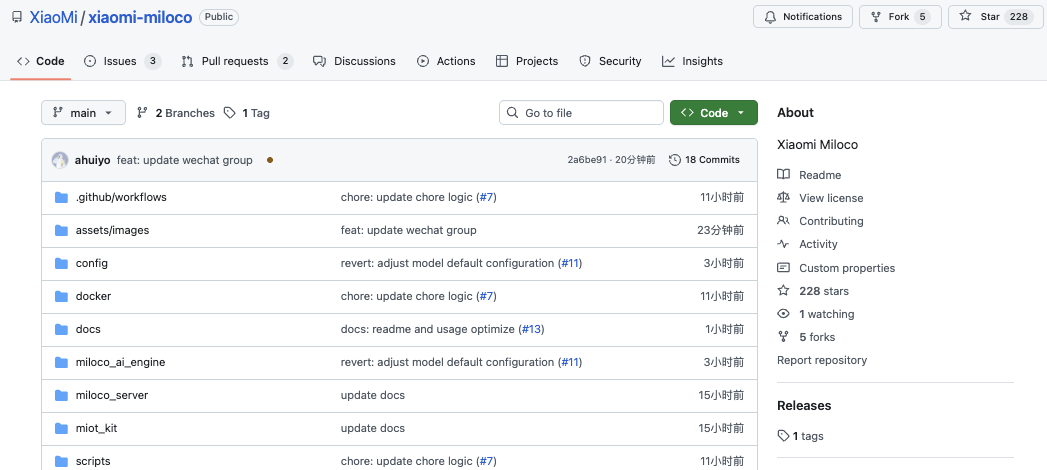
Task: Click the Activity pulse icon
Action: tap(783, 244)
